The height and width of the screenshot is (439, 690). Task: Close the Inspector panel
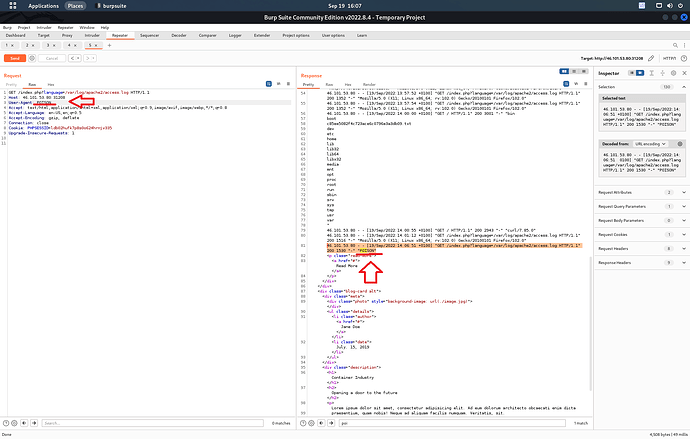[684, 73]
